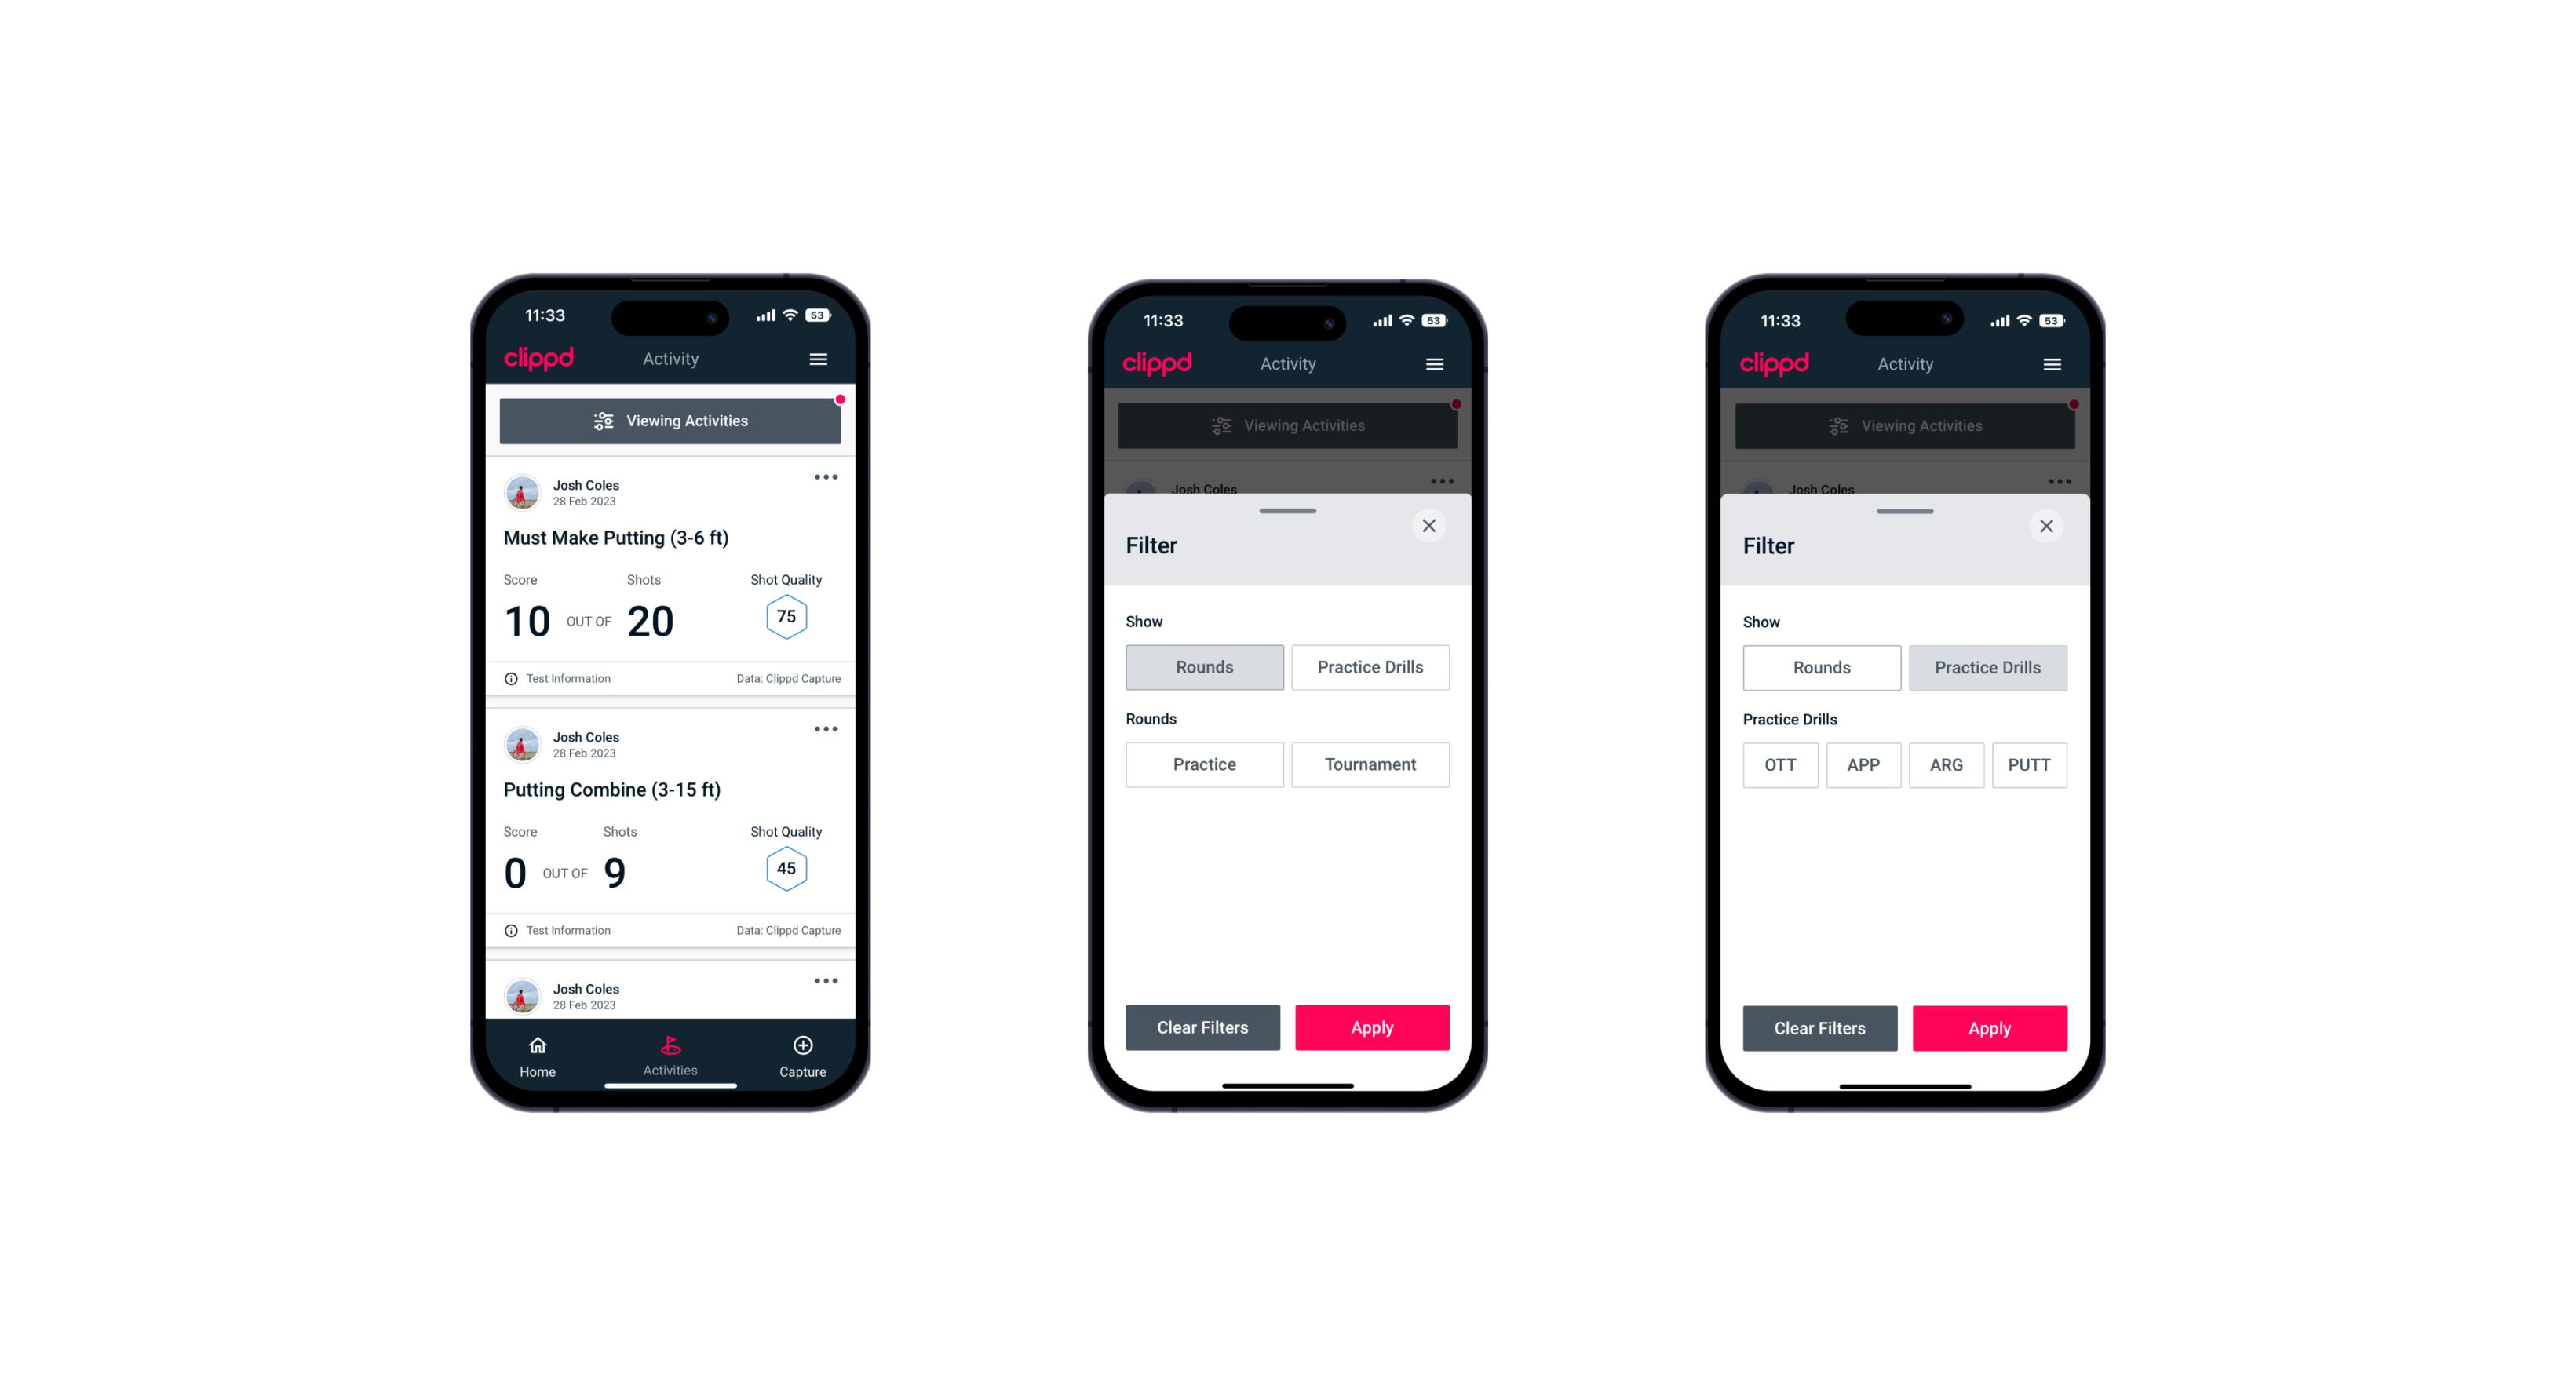Tap the Capture tab icon
This screenshot has width=2576, height=1386.
[x=802, y=1046]
